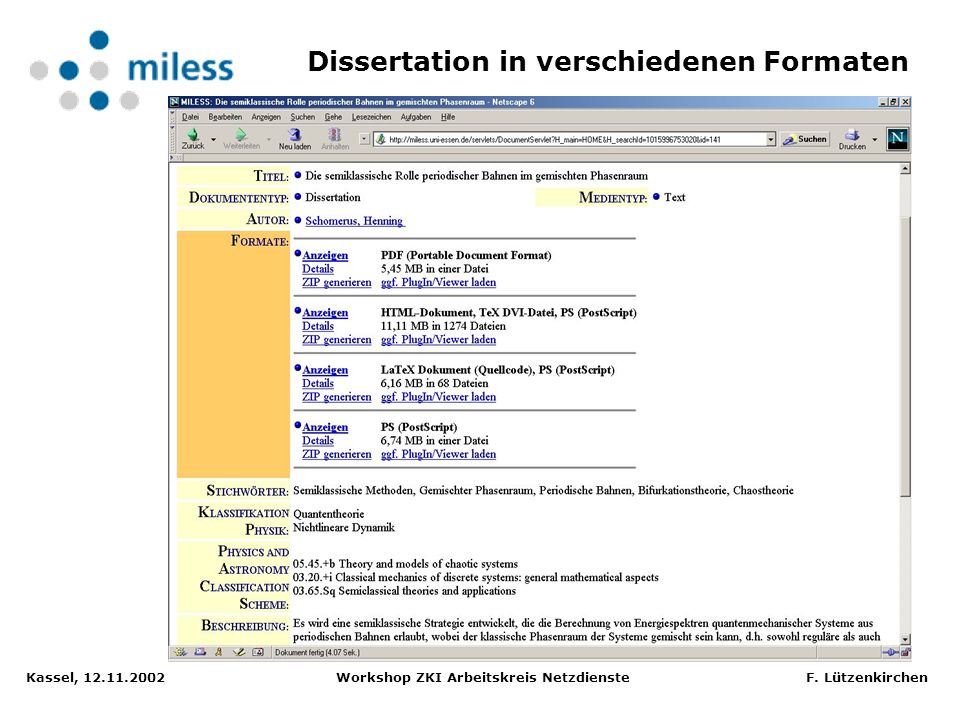Image resolution: width=960 pixels, height=720 pixels.
Task: Open Details for LaTeX Dokument format
Action: pyautogui.click(x=318, y=383)
